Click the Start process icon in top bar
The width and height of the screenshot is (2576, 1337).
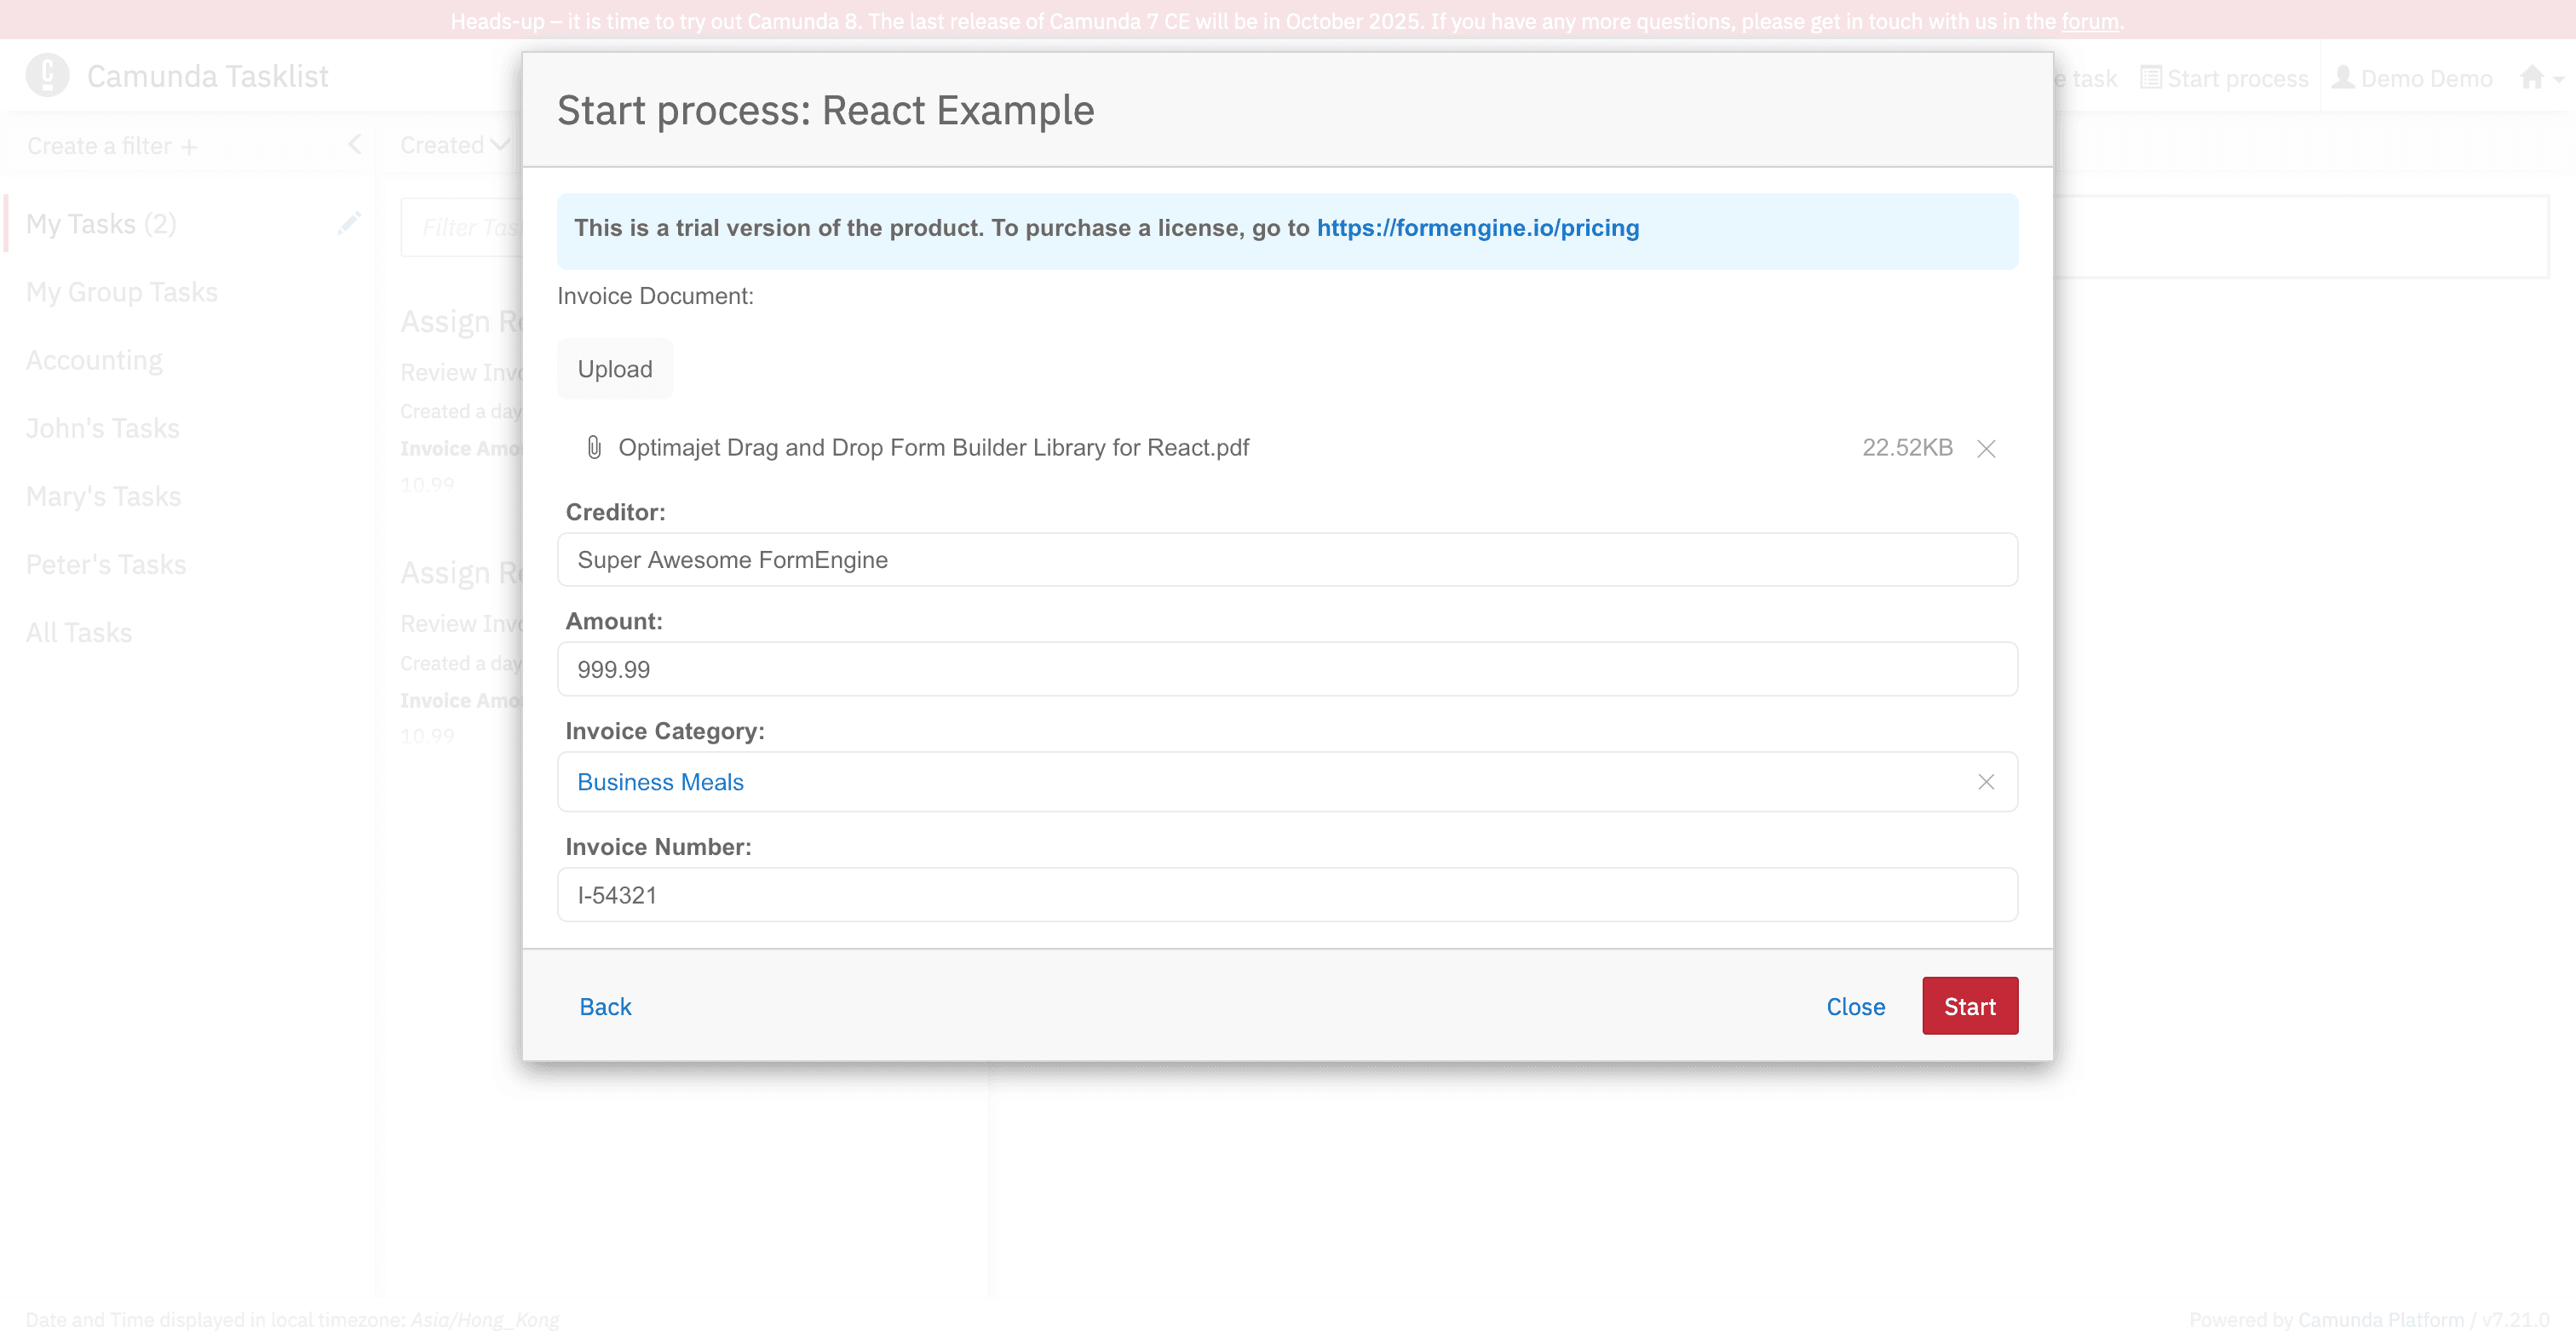click(x=2150, y=77)
